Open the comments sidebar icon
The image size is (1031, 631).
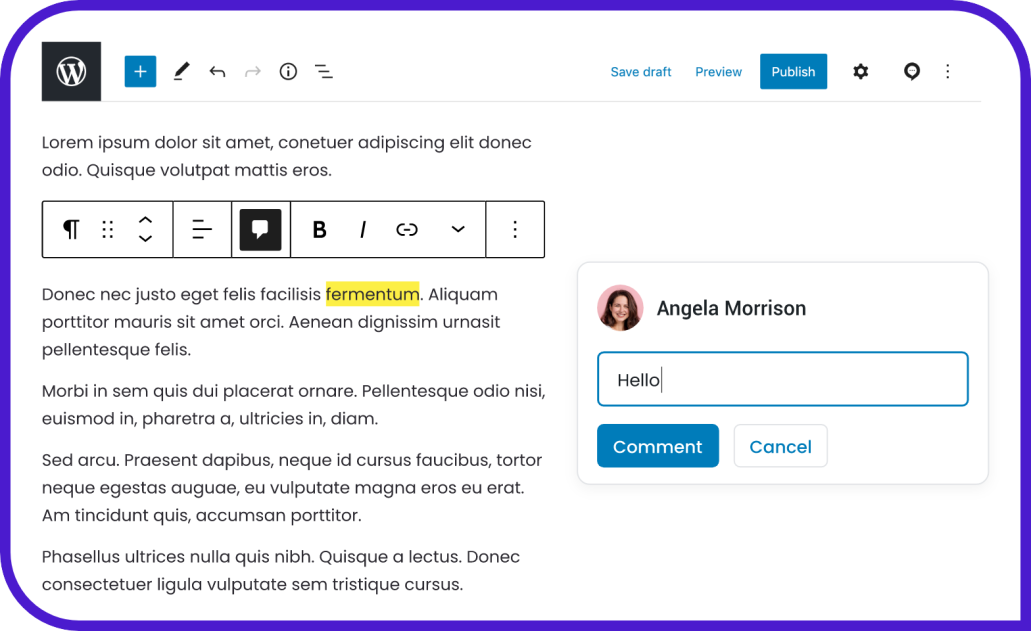(x=911, y=72)
